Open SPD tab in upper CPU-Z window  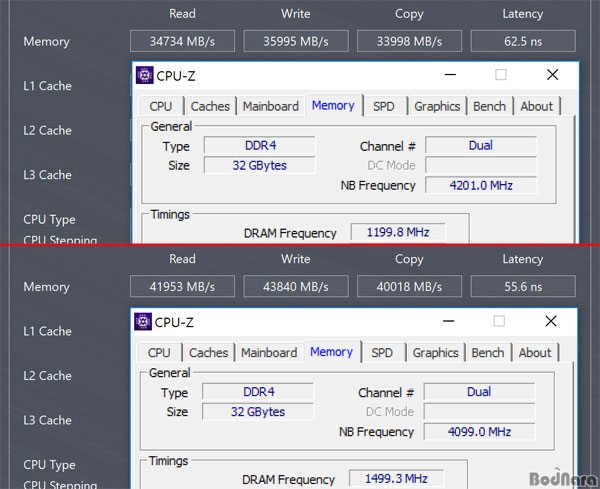tap(384, 106)
